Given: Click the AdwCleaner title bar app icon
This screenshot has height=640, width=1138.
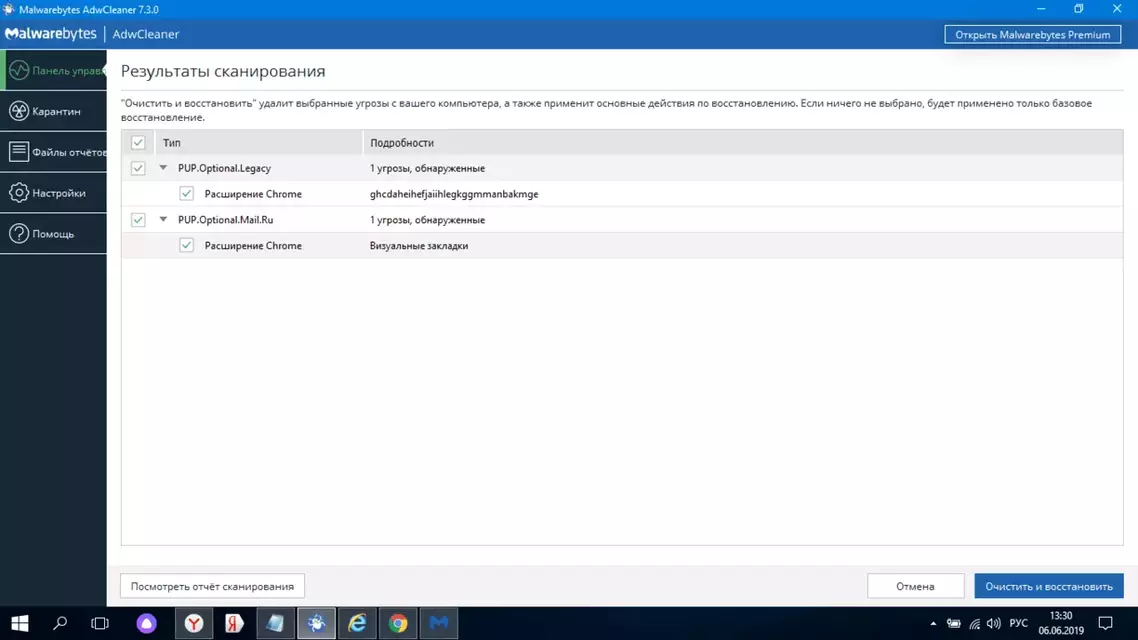Looking at the screenshot, I should (9, 9).
